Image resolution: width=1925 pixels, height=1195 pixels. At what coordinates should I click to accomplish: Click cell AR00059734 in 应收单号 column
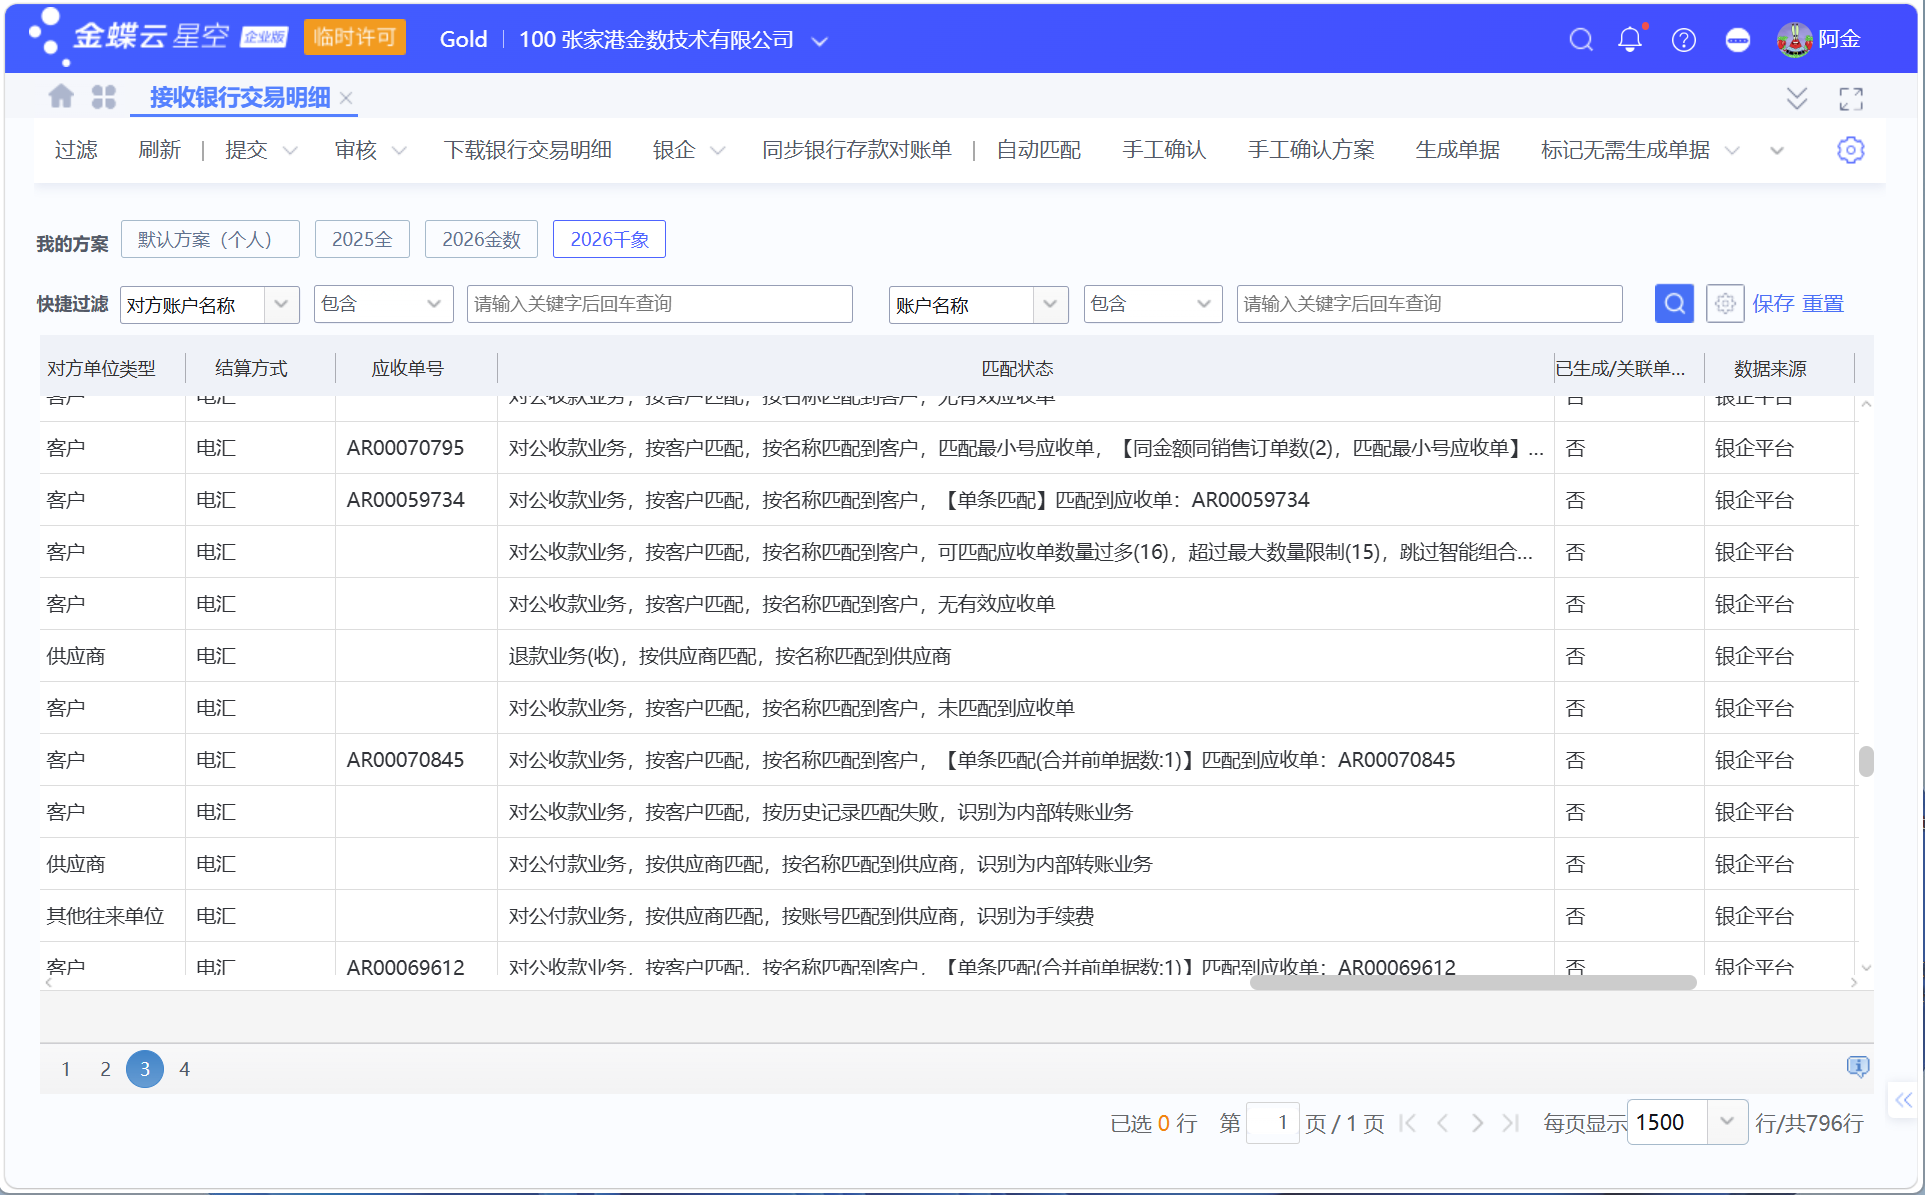[x=405, y=500]
